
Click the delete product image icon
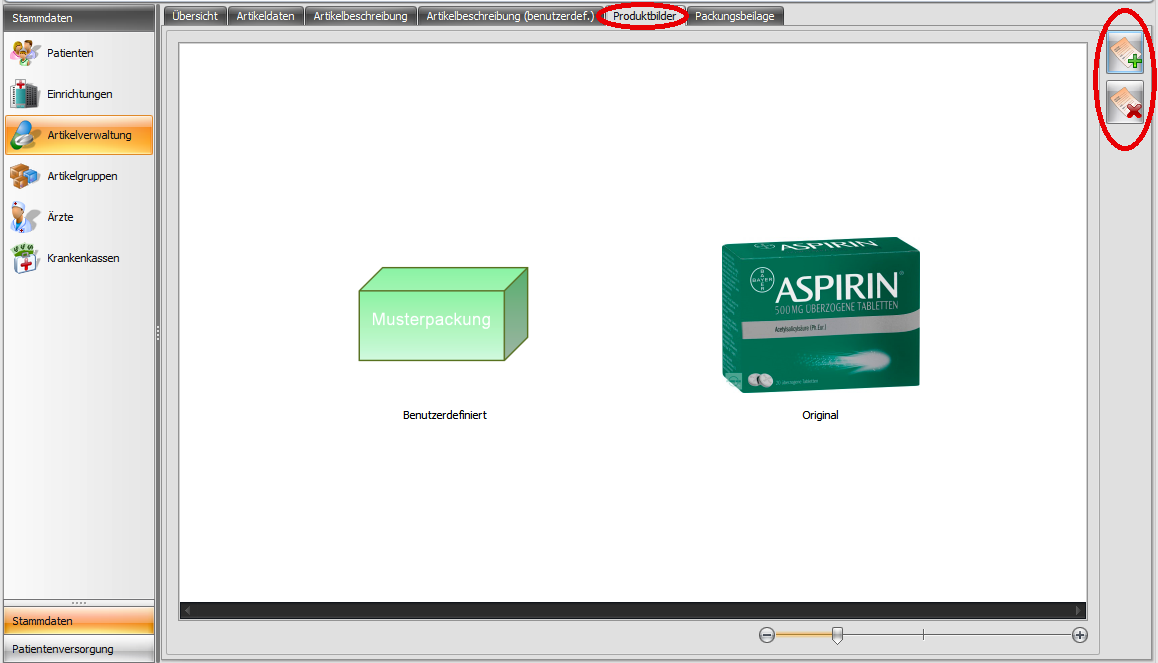[x=1125, y=103]
